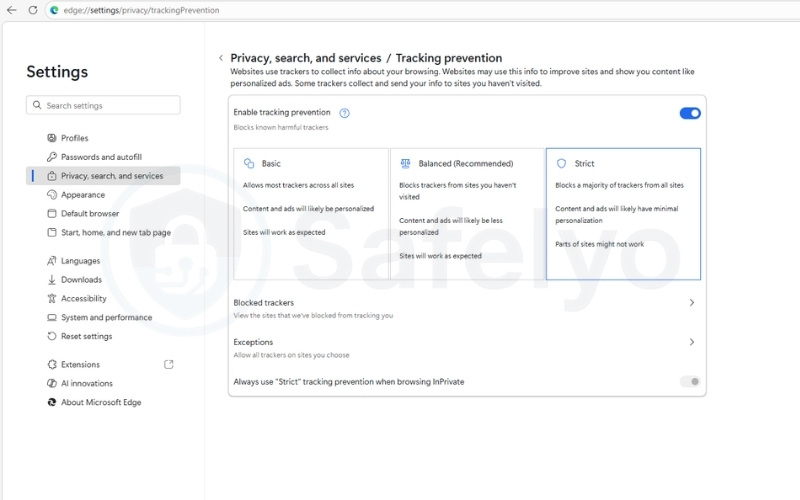Click the Start, home, and new tab page icon
Viewport: 800px width, 500px height.
(52, 232)
